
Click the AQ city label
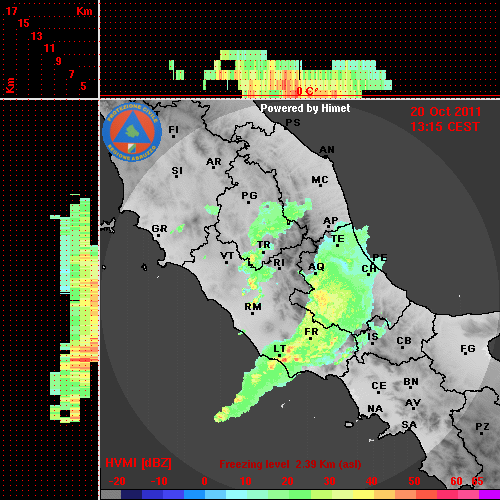point(316,267)
